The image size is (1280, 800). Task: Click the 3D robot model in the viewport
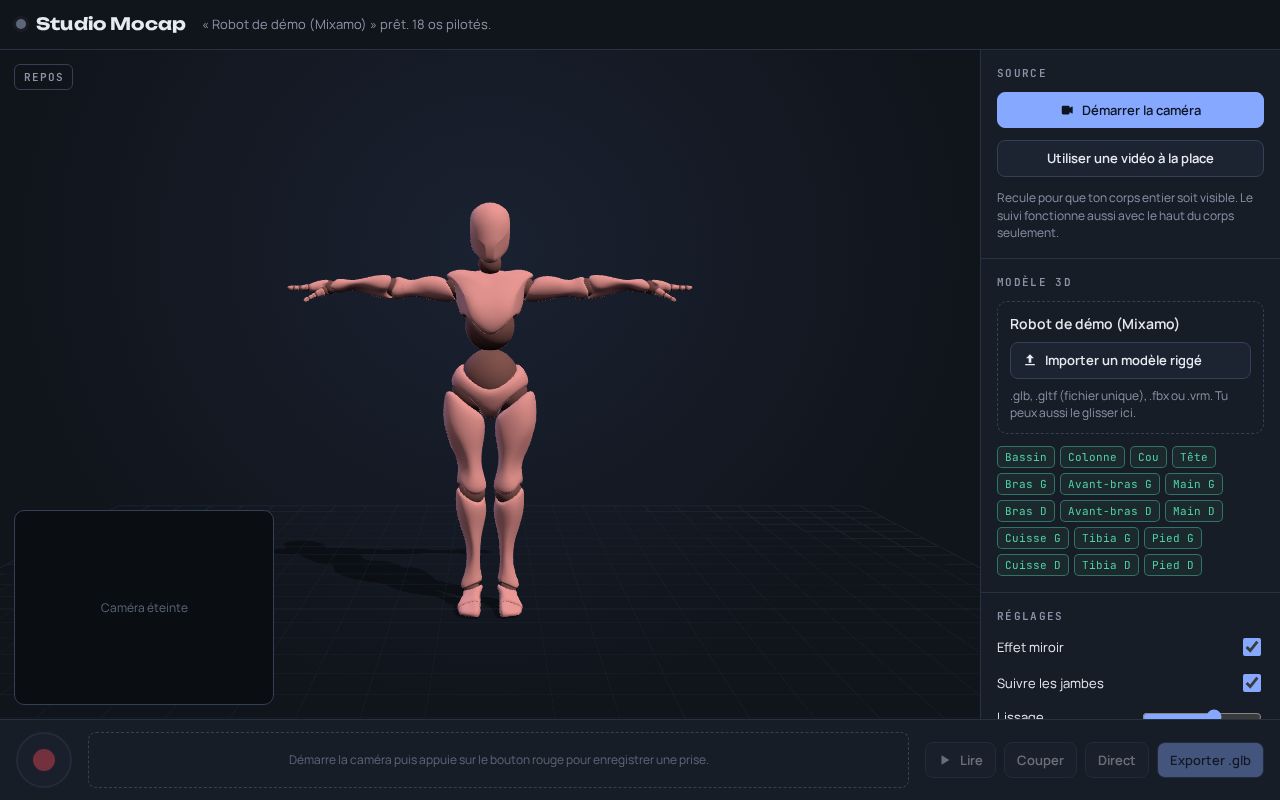coord(490,410)
